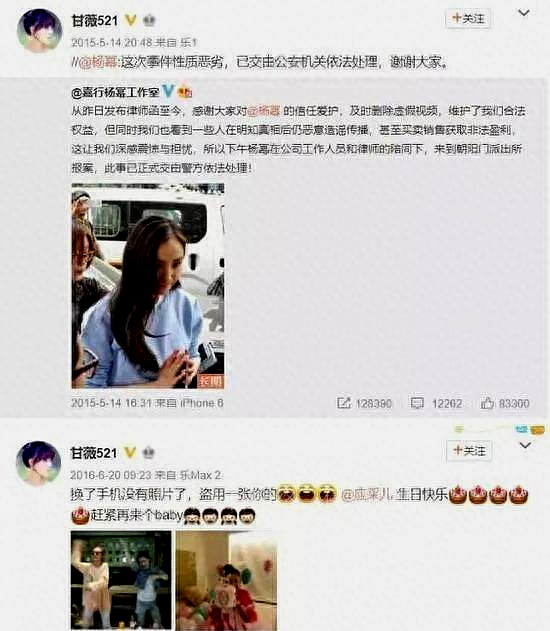Expand options chevron on the first post
The image size is (550, 631).
tap(523, 13)
